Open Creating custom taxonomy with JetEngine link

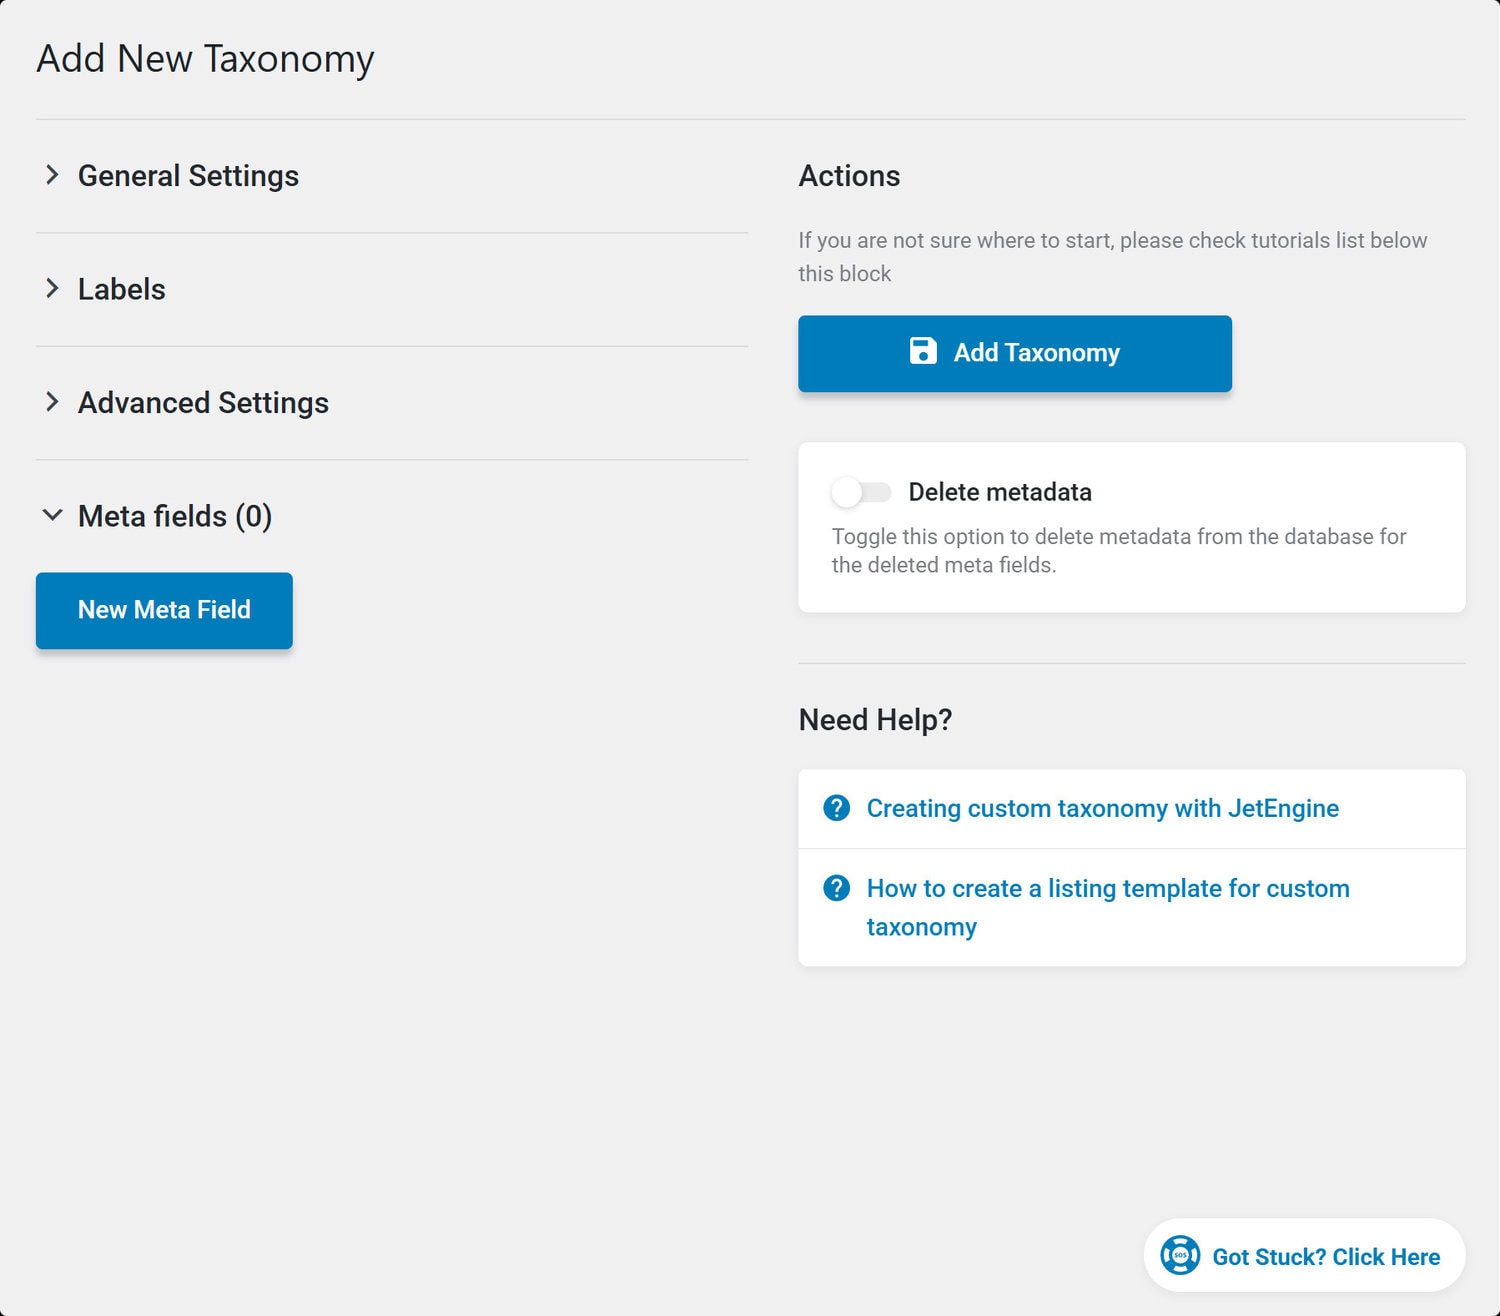coord(1102,808)
